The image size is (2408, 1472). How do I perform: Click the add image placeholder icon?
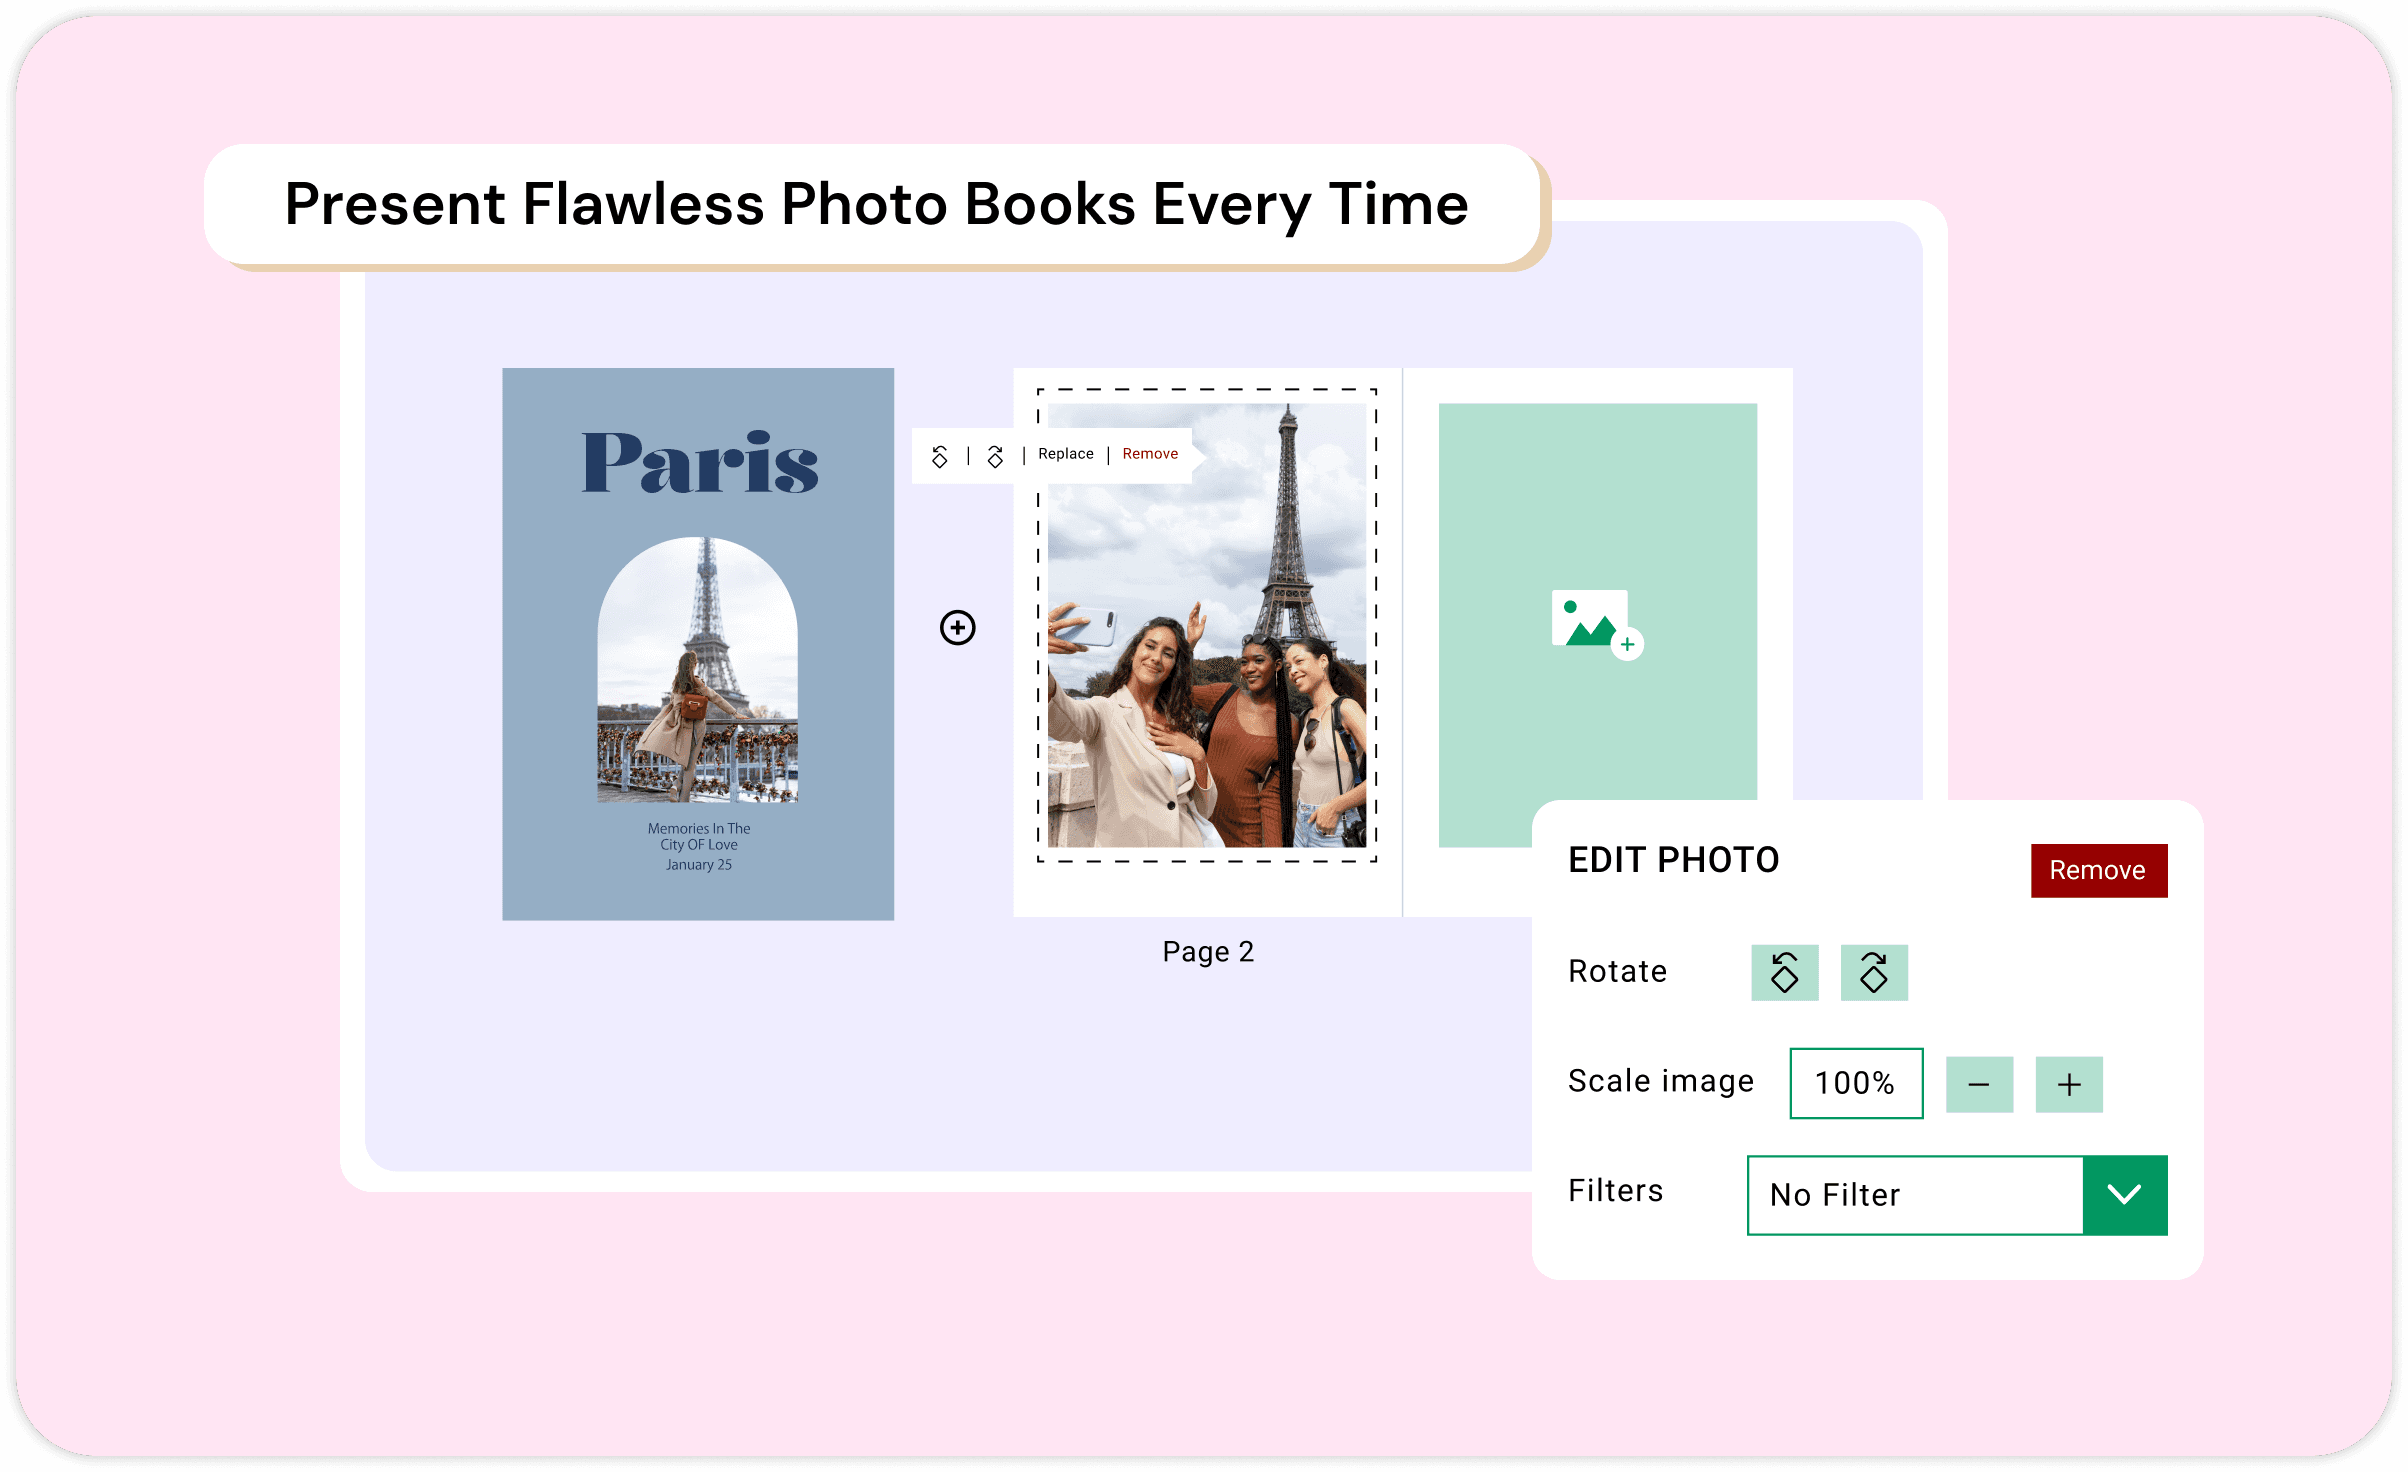point(1597,624)
